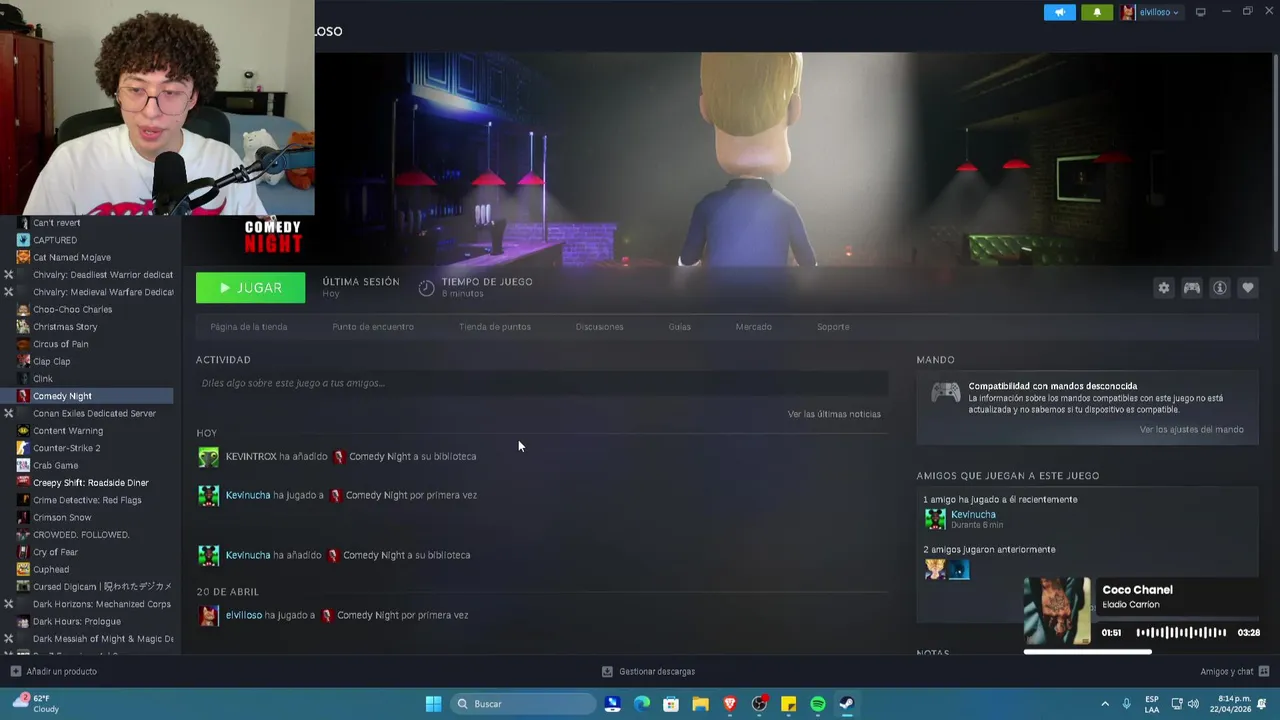Select Choo-Choo Charles in library
1280x720 pixels.
(x=72, y=309)
